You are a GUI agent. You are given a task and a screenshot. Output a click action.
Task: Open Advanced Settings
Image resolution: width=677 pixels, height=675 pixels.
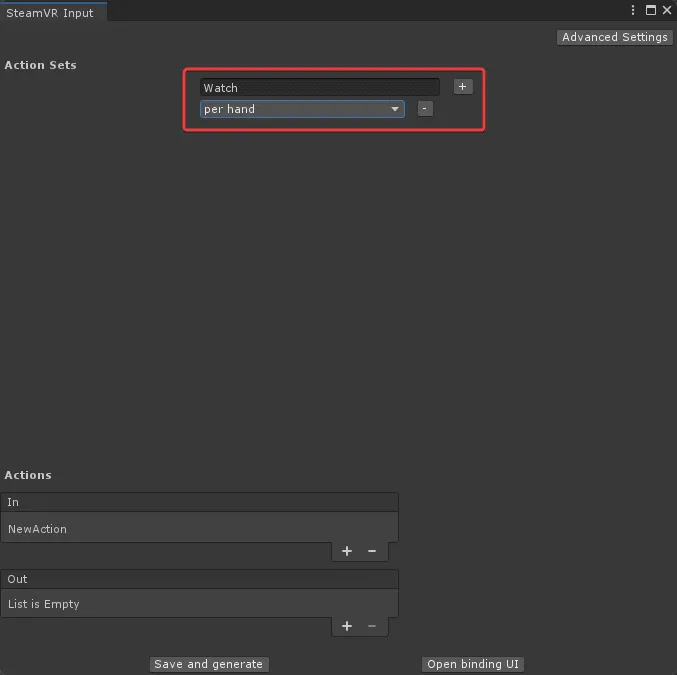(614, 37)
